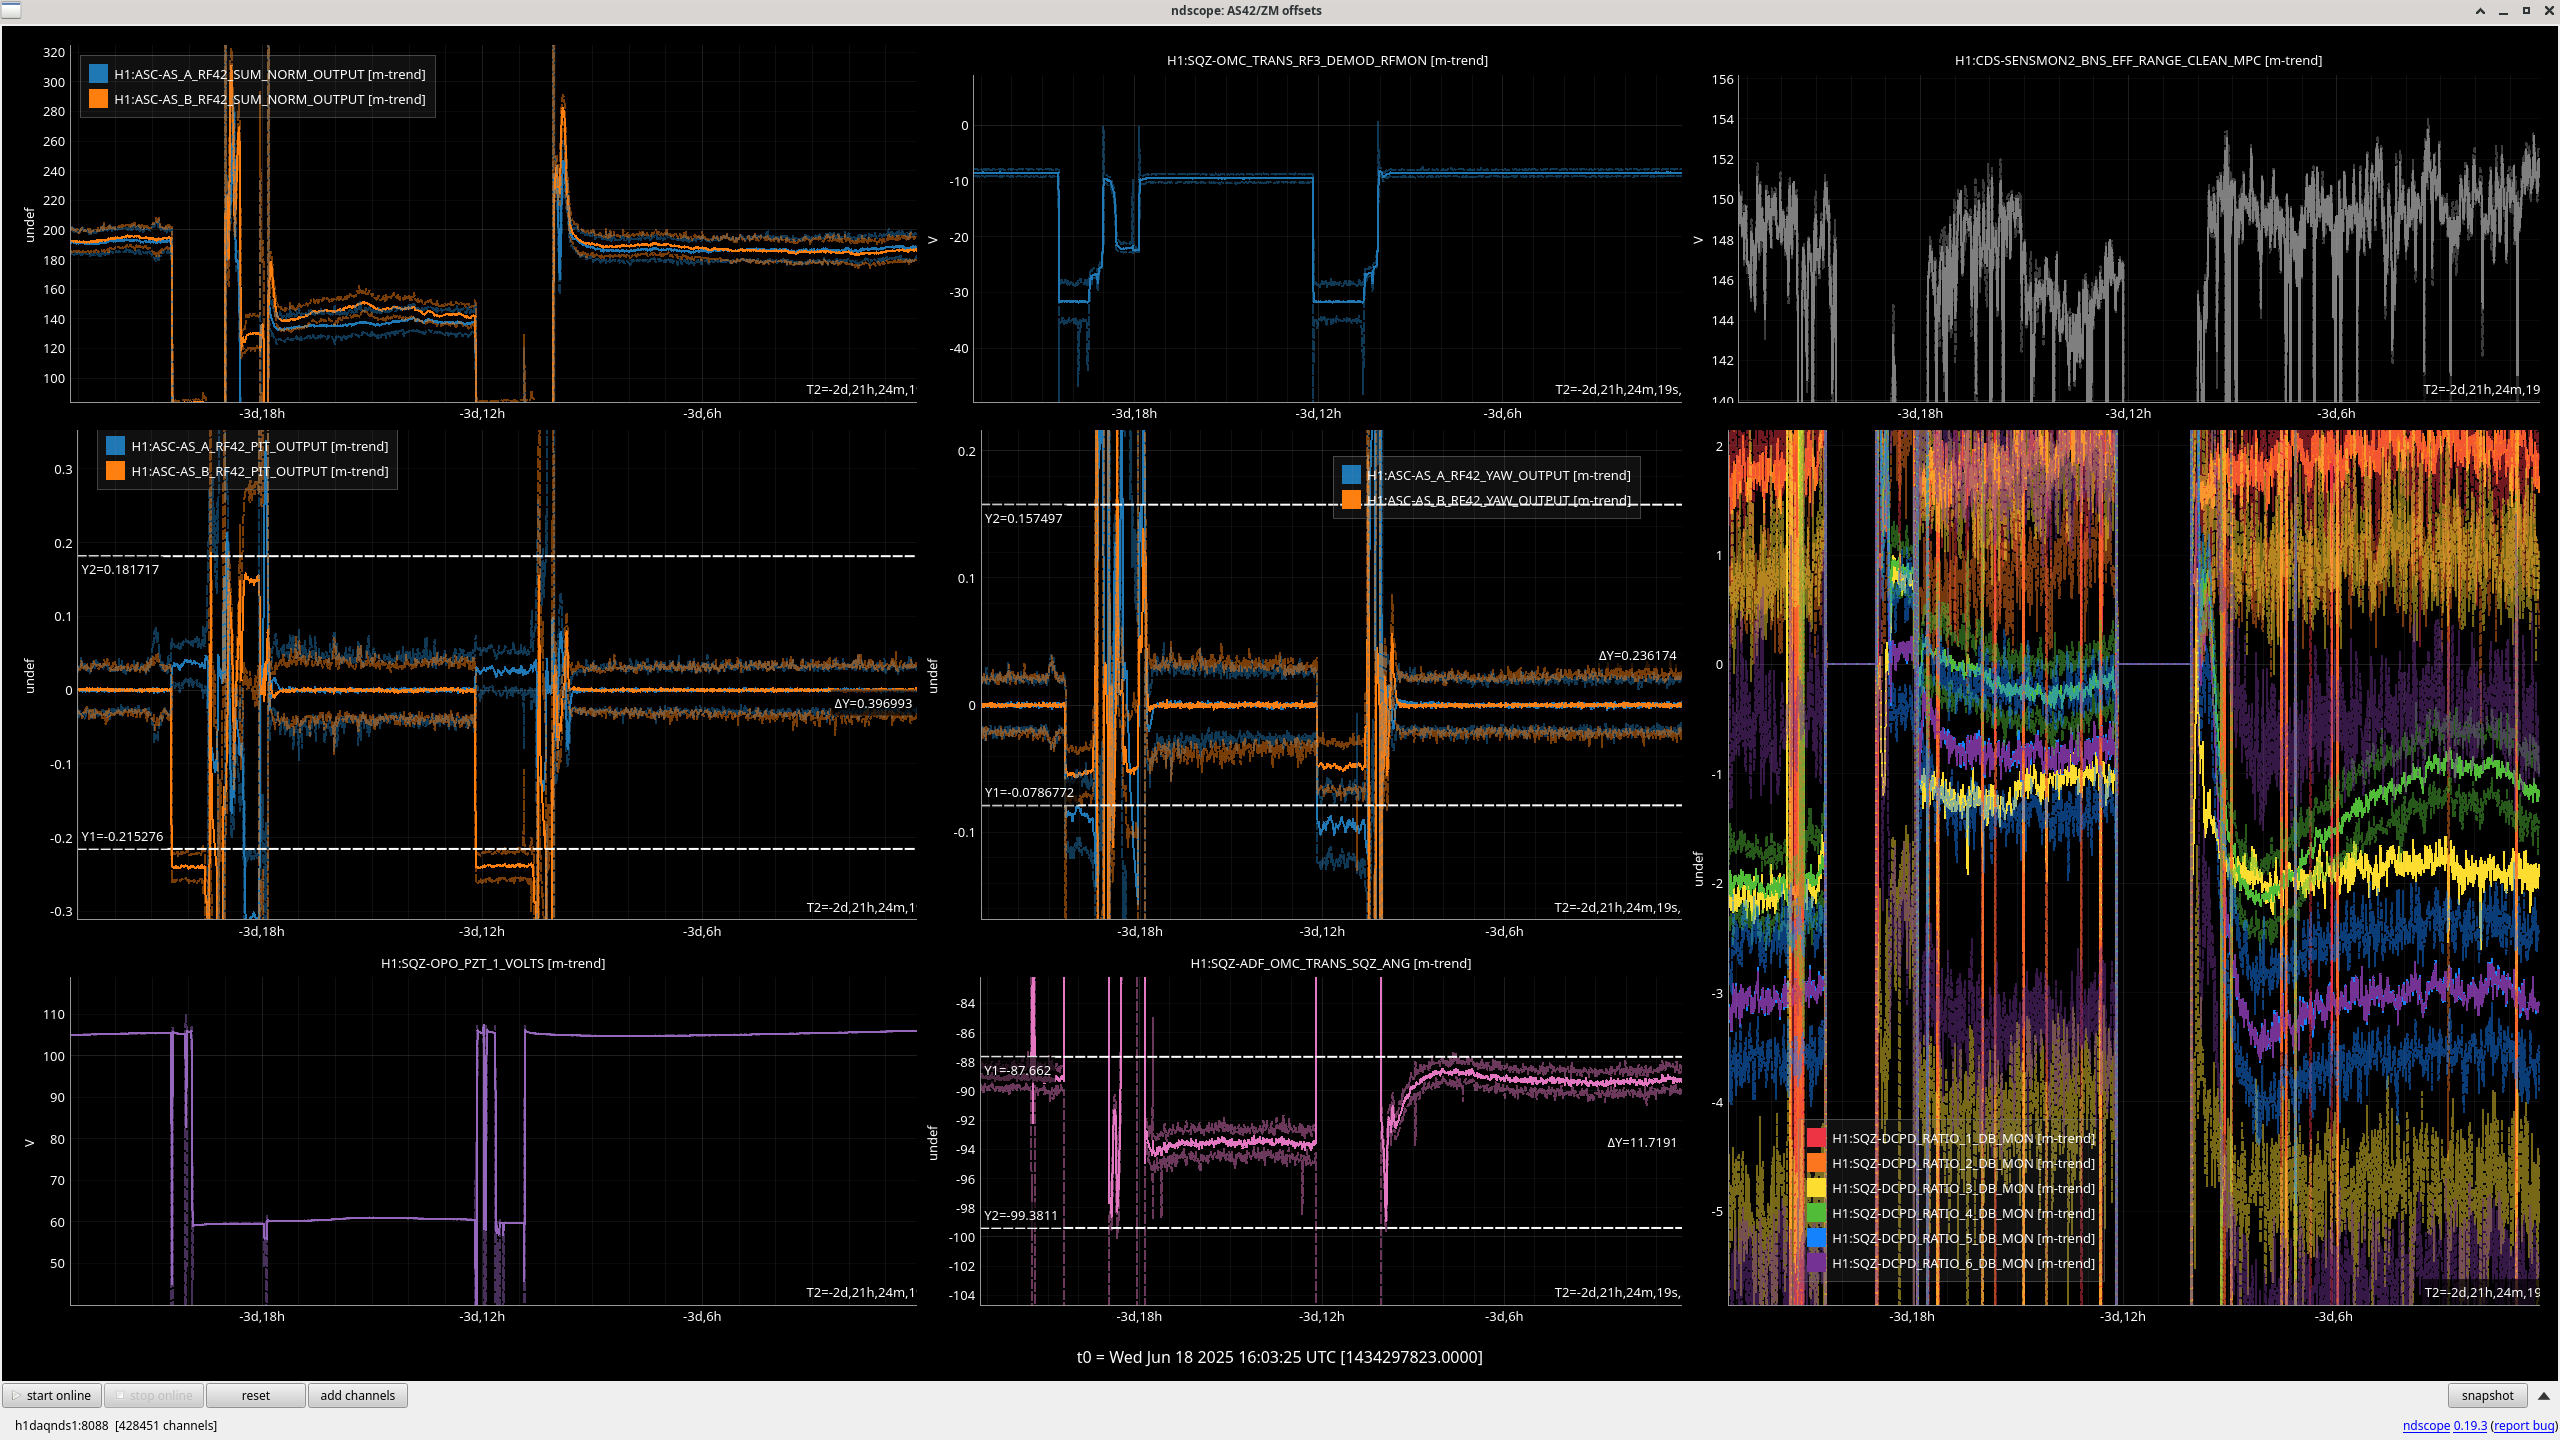Click blue swatch for AS_A_RF42_SUM_NORM_OUTPUT
The height and width of the screenshot is (1440, 2560).
point(98,74)
